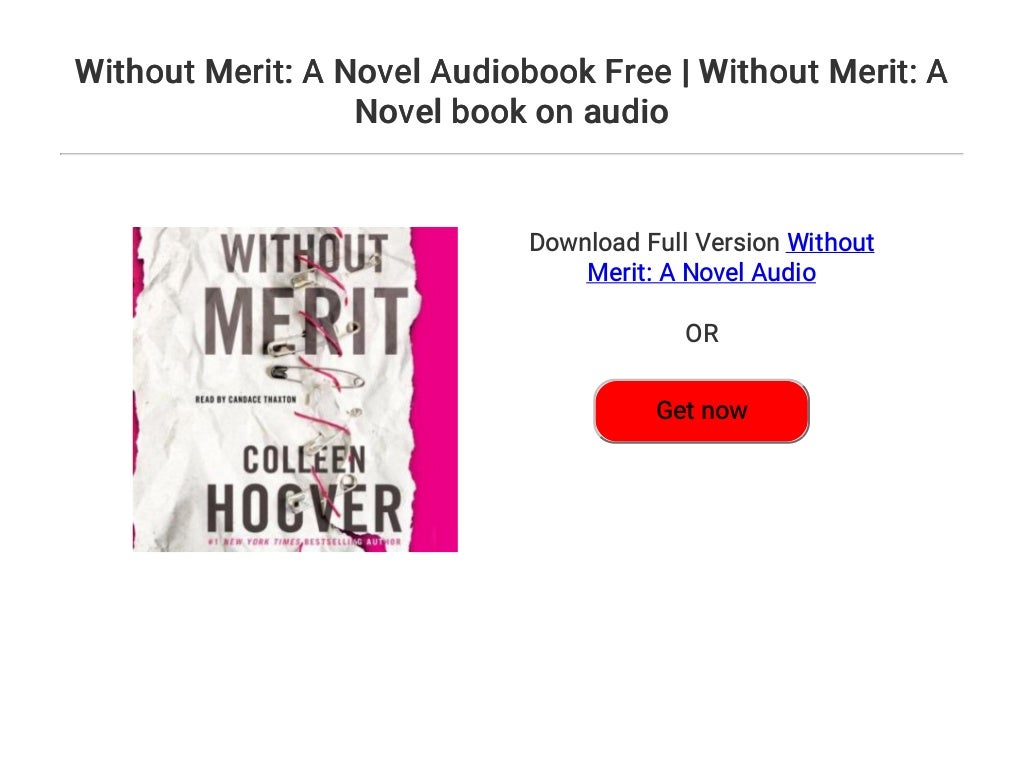Click the red Get now button
This screenshot has width=1024, height=768.
[701, 411]
